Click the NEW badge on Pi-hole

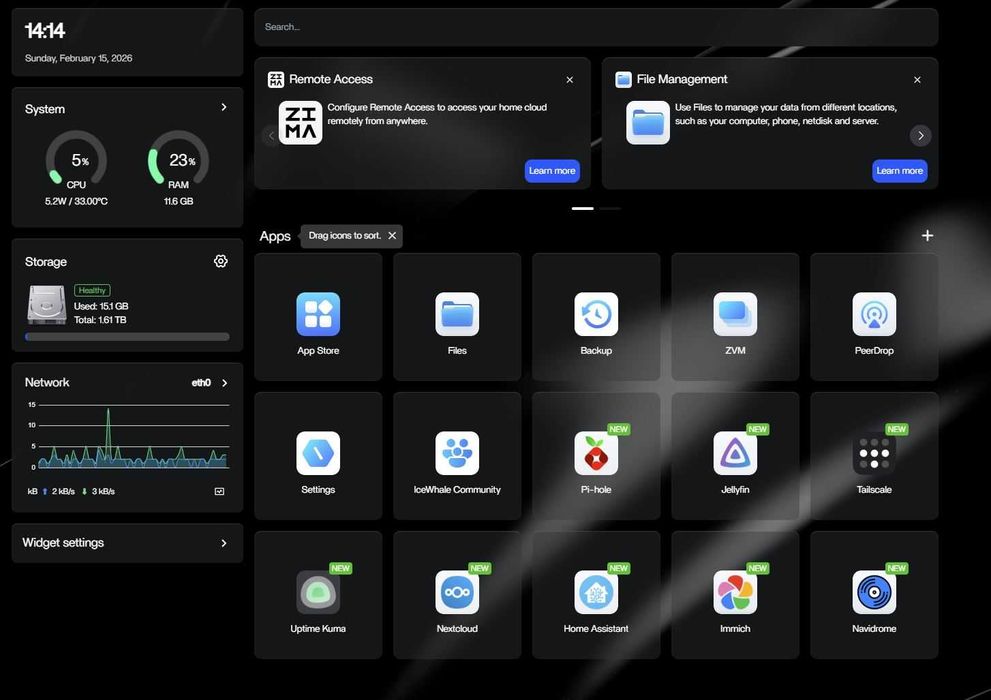tap(618, 429)
